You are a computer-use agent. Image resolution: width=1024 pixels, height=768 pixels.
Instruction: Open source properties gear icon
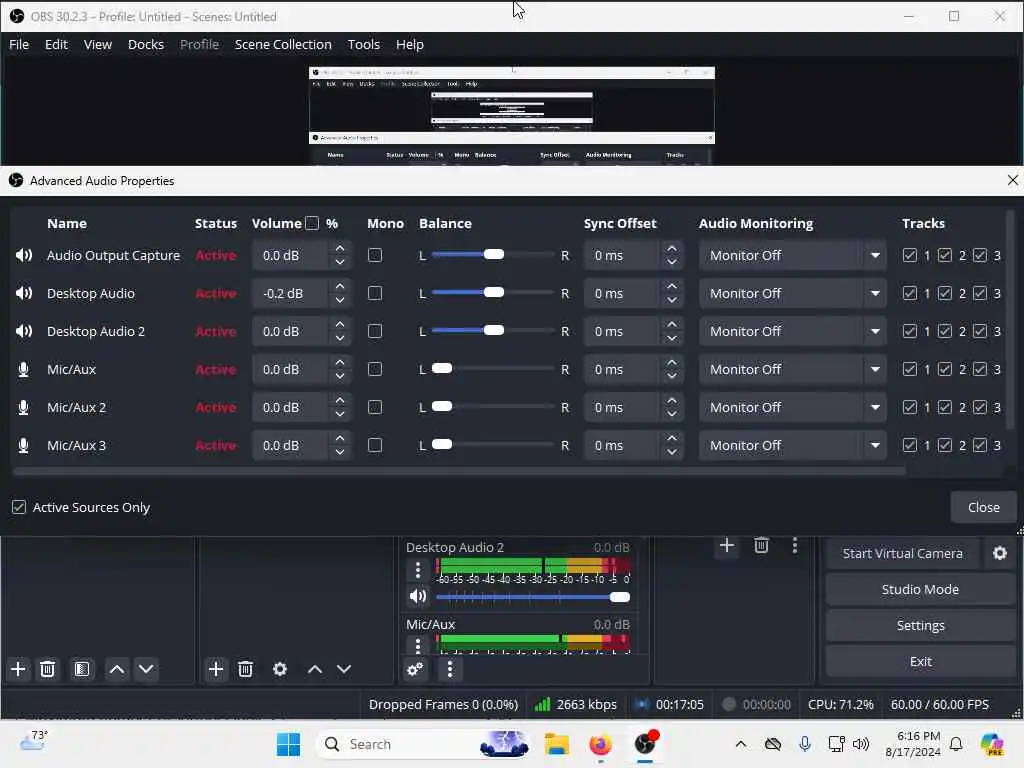[280, 669]
